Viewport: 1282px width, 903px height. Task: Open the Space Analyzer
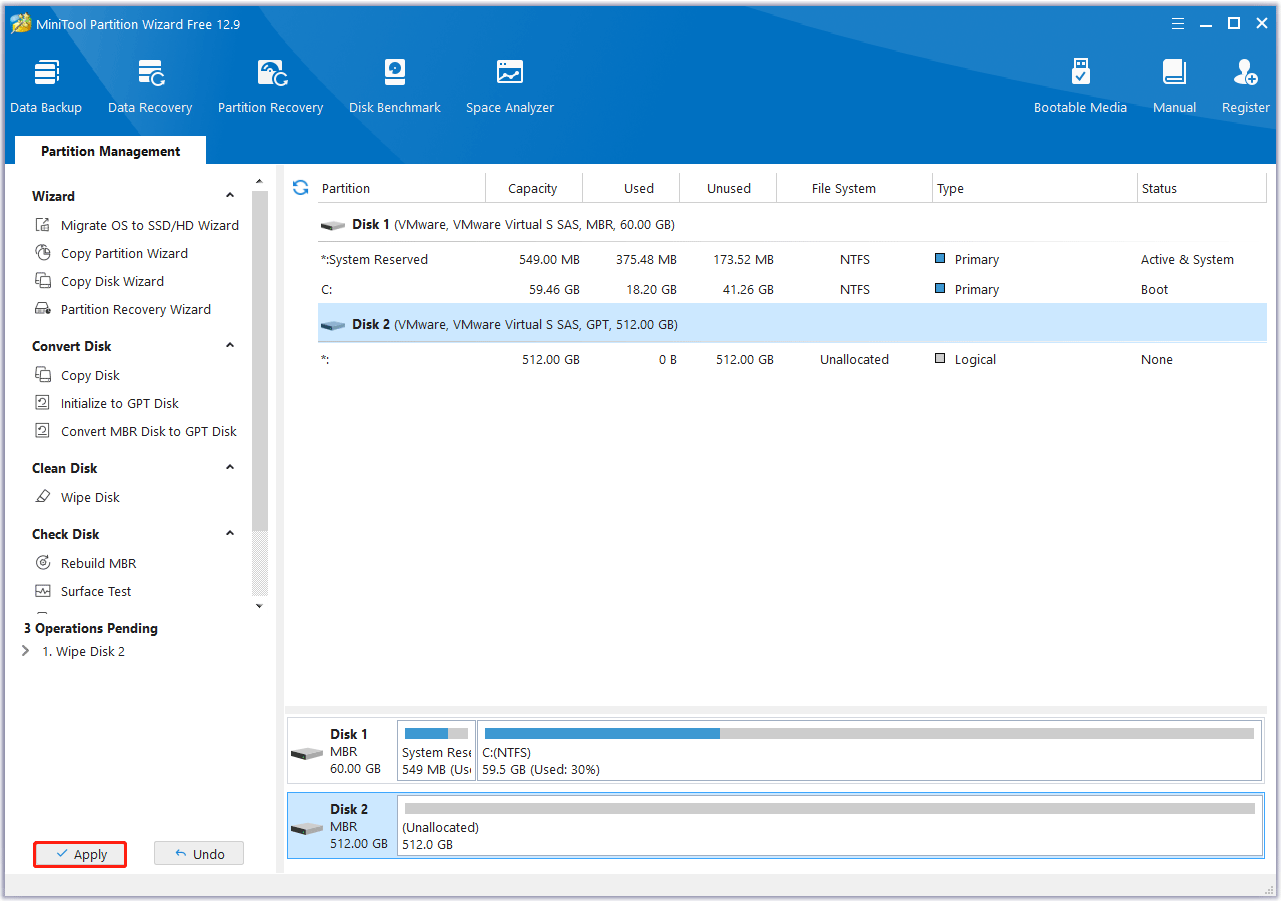pyautogui.click(x=509, y=84)
